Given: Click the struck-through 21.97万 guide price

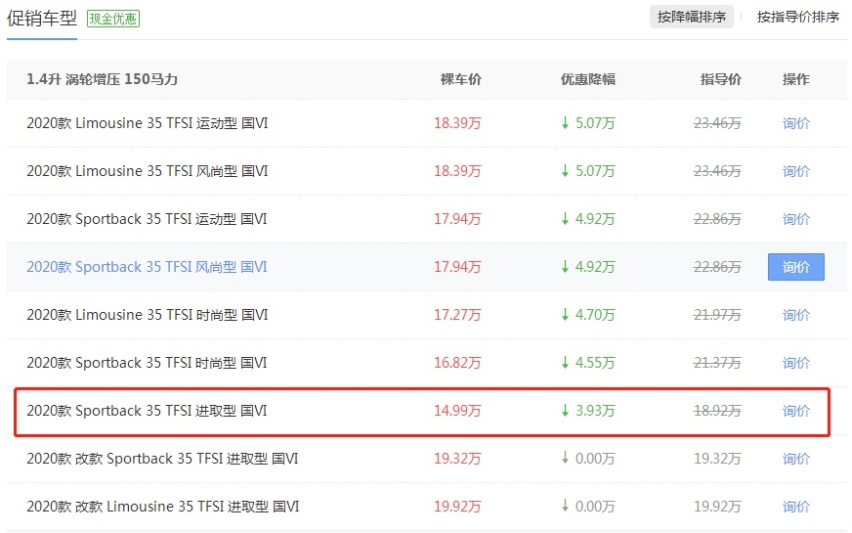Looking at the screenshot, I should point(717,315).
